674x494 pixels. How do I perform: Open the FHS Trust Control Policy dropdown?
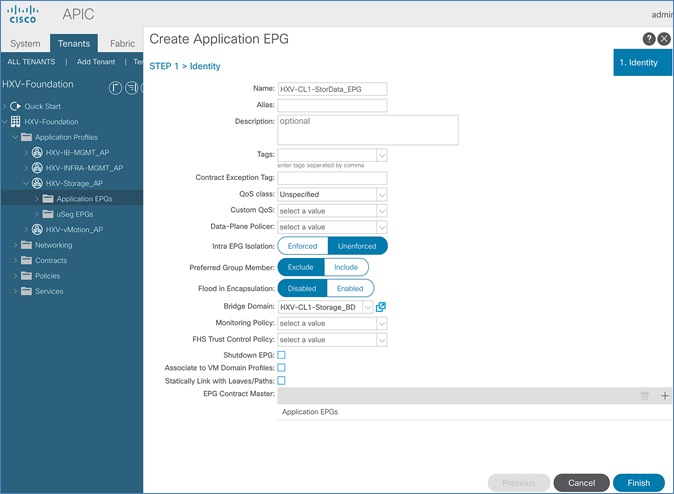tap(382, 340)
